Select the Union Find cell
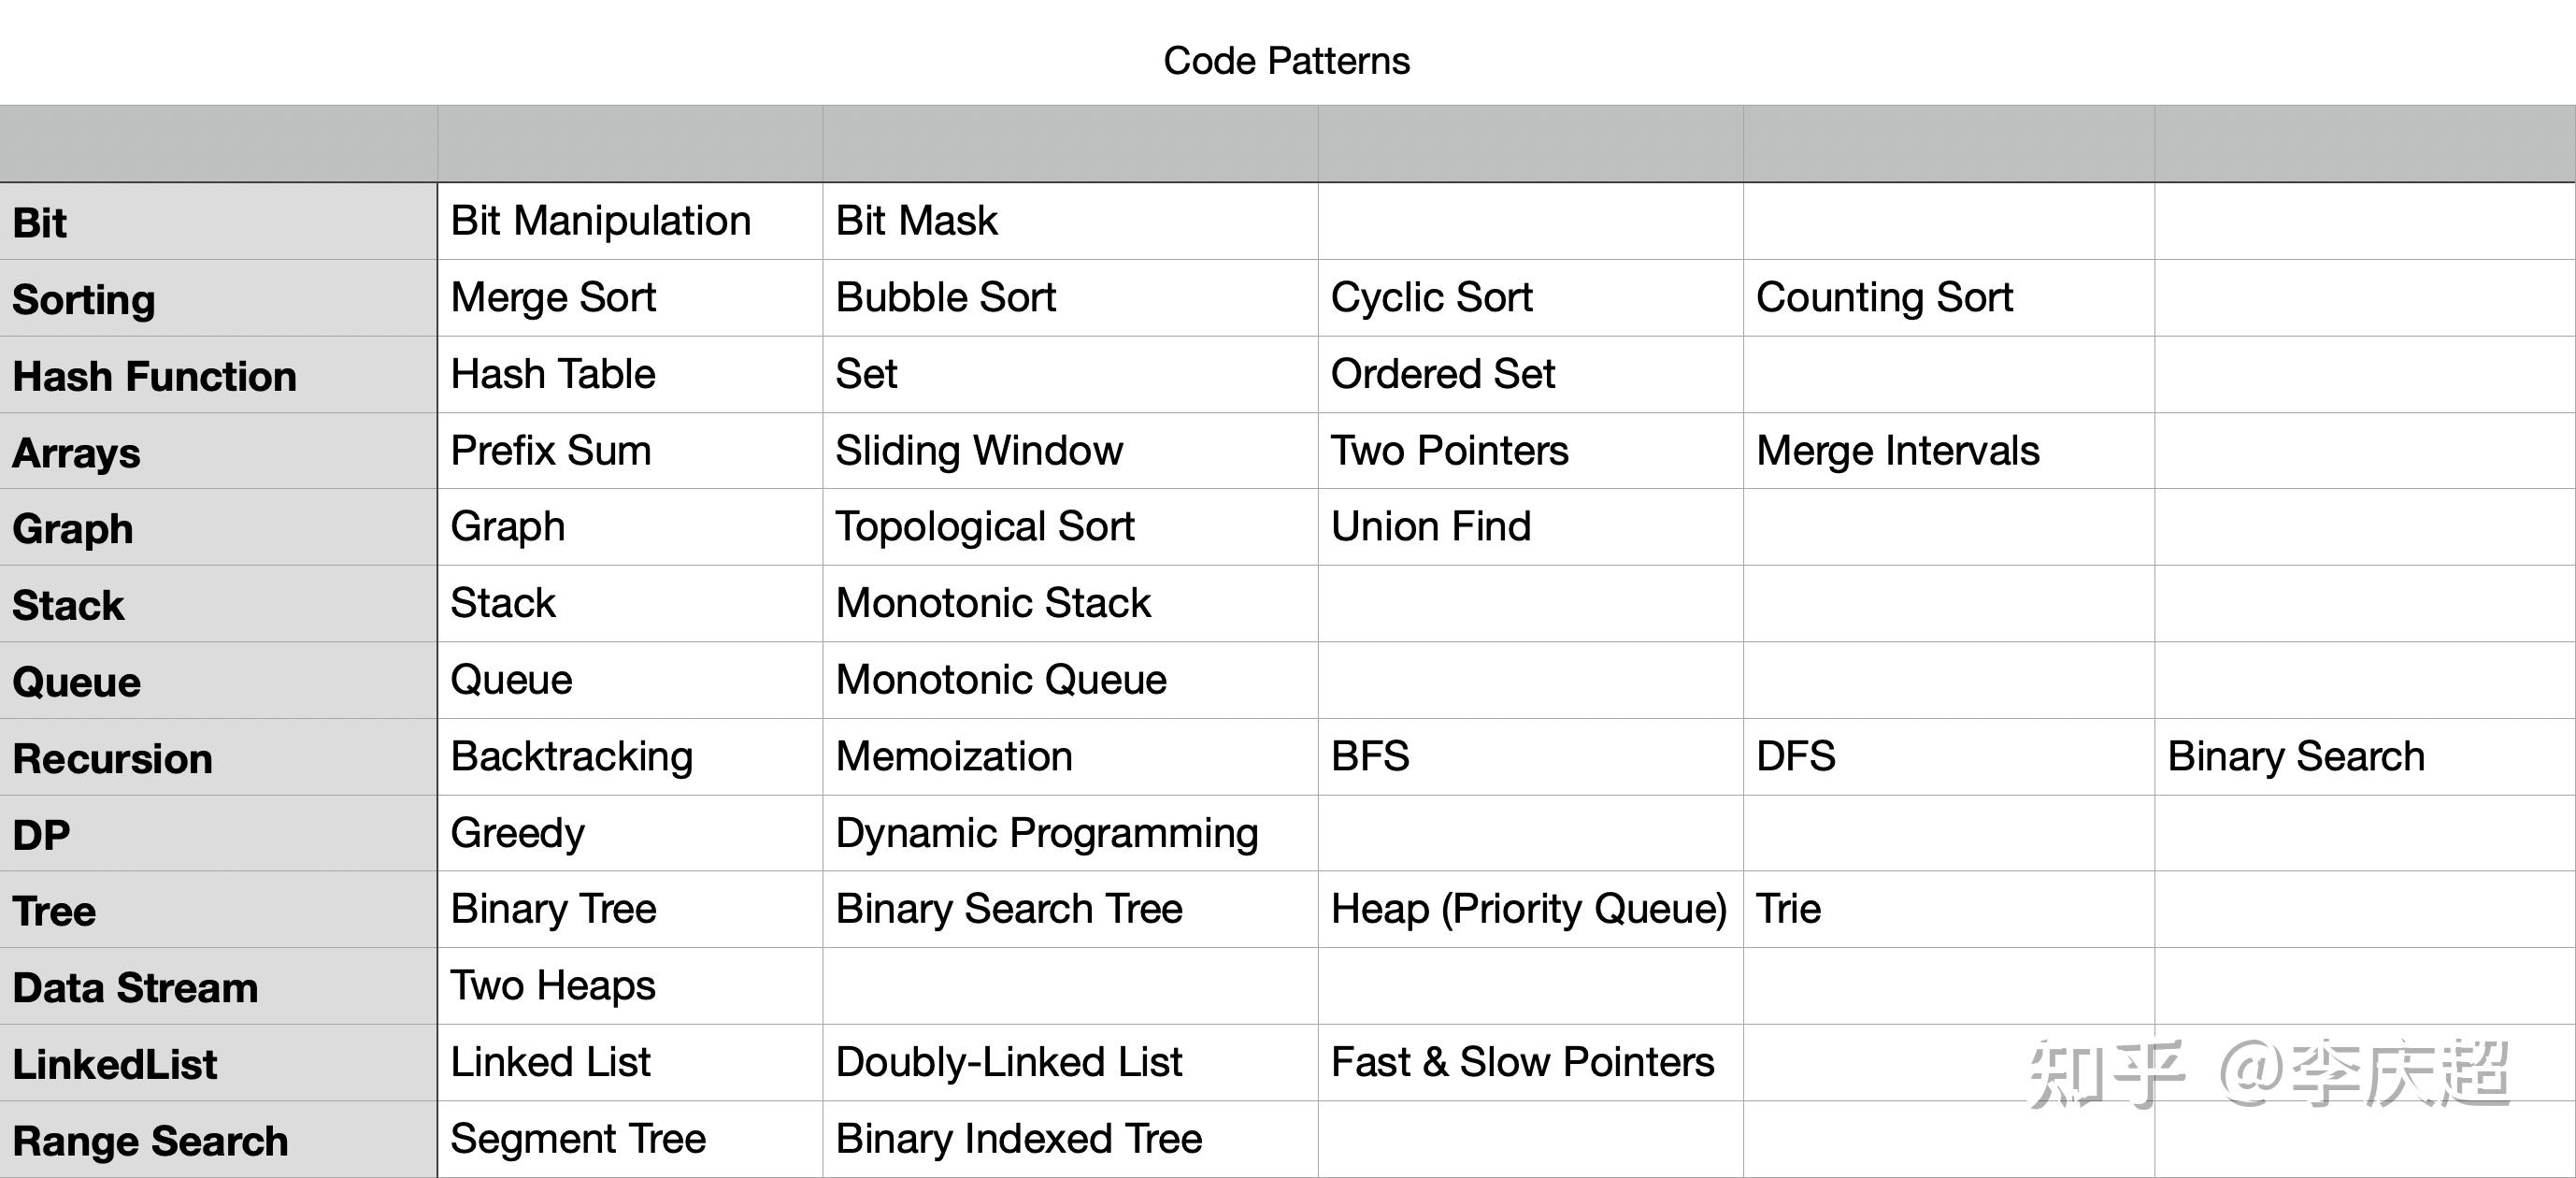The height and width of the screenshot is (1178, 2576). [1430, 527]
